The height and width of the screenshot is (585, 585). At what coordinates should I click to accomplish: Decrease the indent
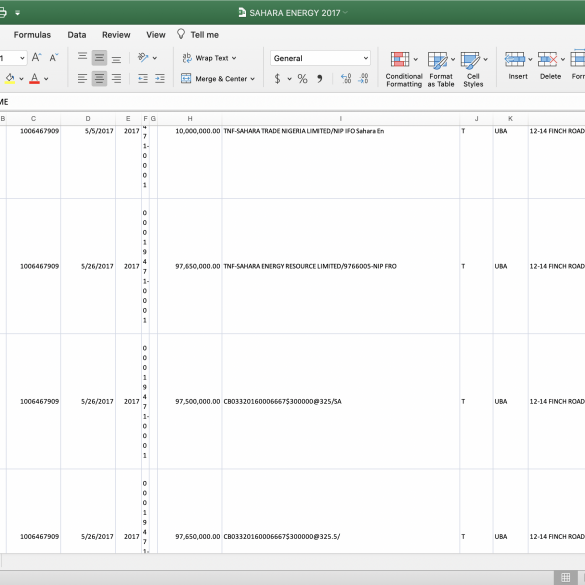[x=143, y=78]
